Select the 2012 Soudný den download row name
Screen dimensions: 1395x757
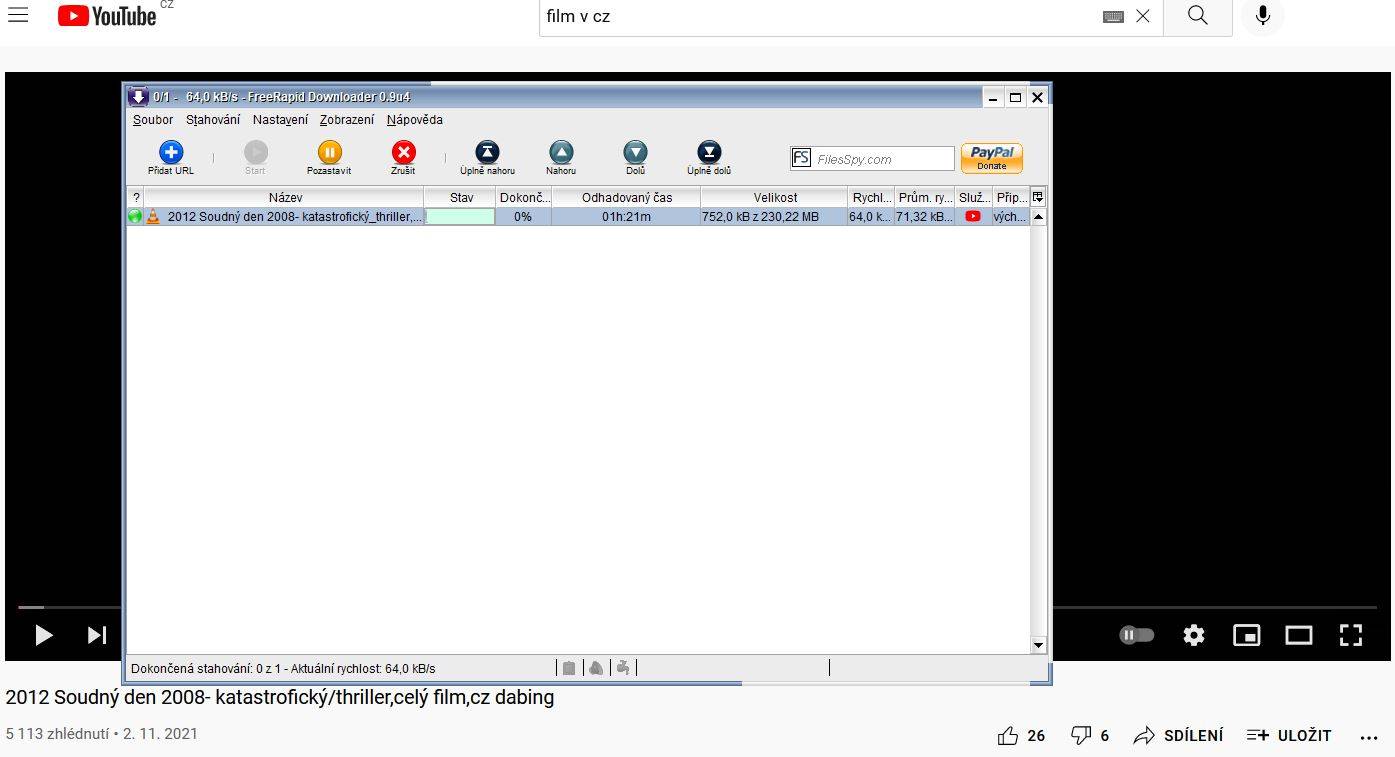click(294, 216)
